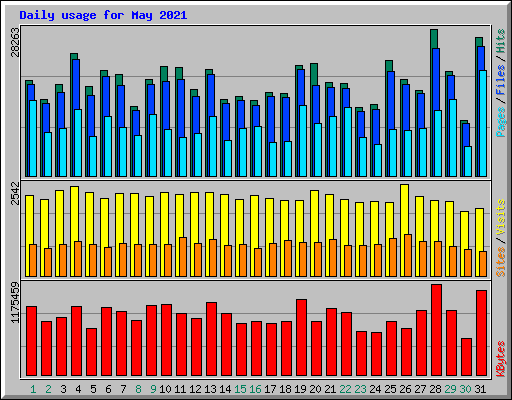This screenshot has width=512, height=400.
Task: Click day 12 on the x-axis
Action: point(195,389)
